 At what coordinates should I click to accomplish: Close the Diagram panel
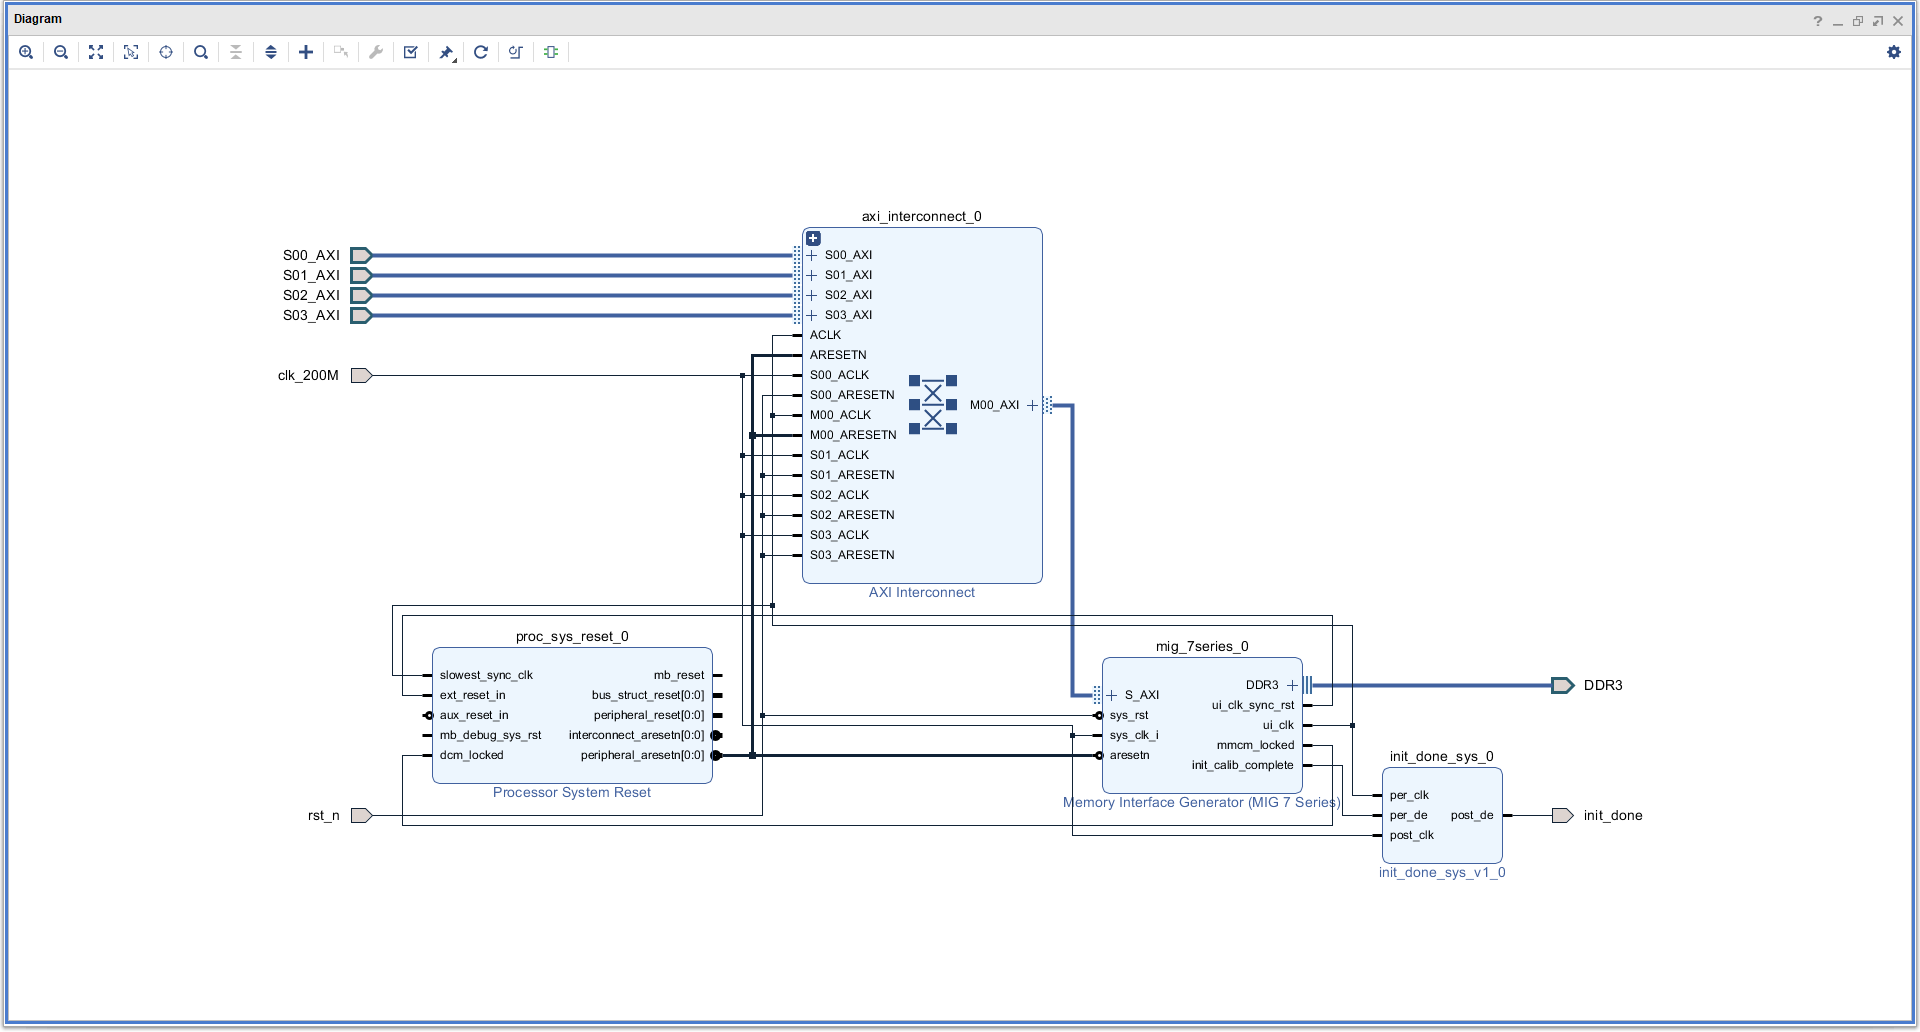[x=1898, y=21]
